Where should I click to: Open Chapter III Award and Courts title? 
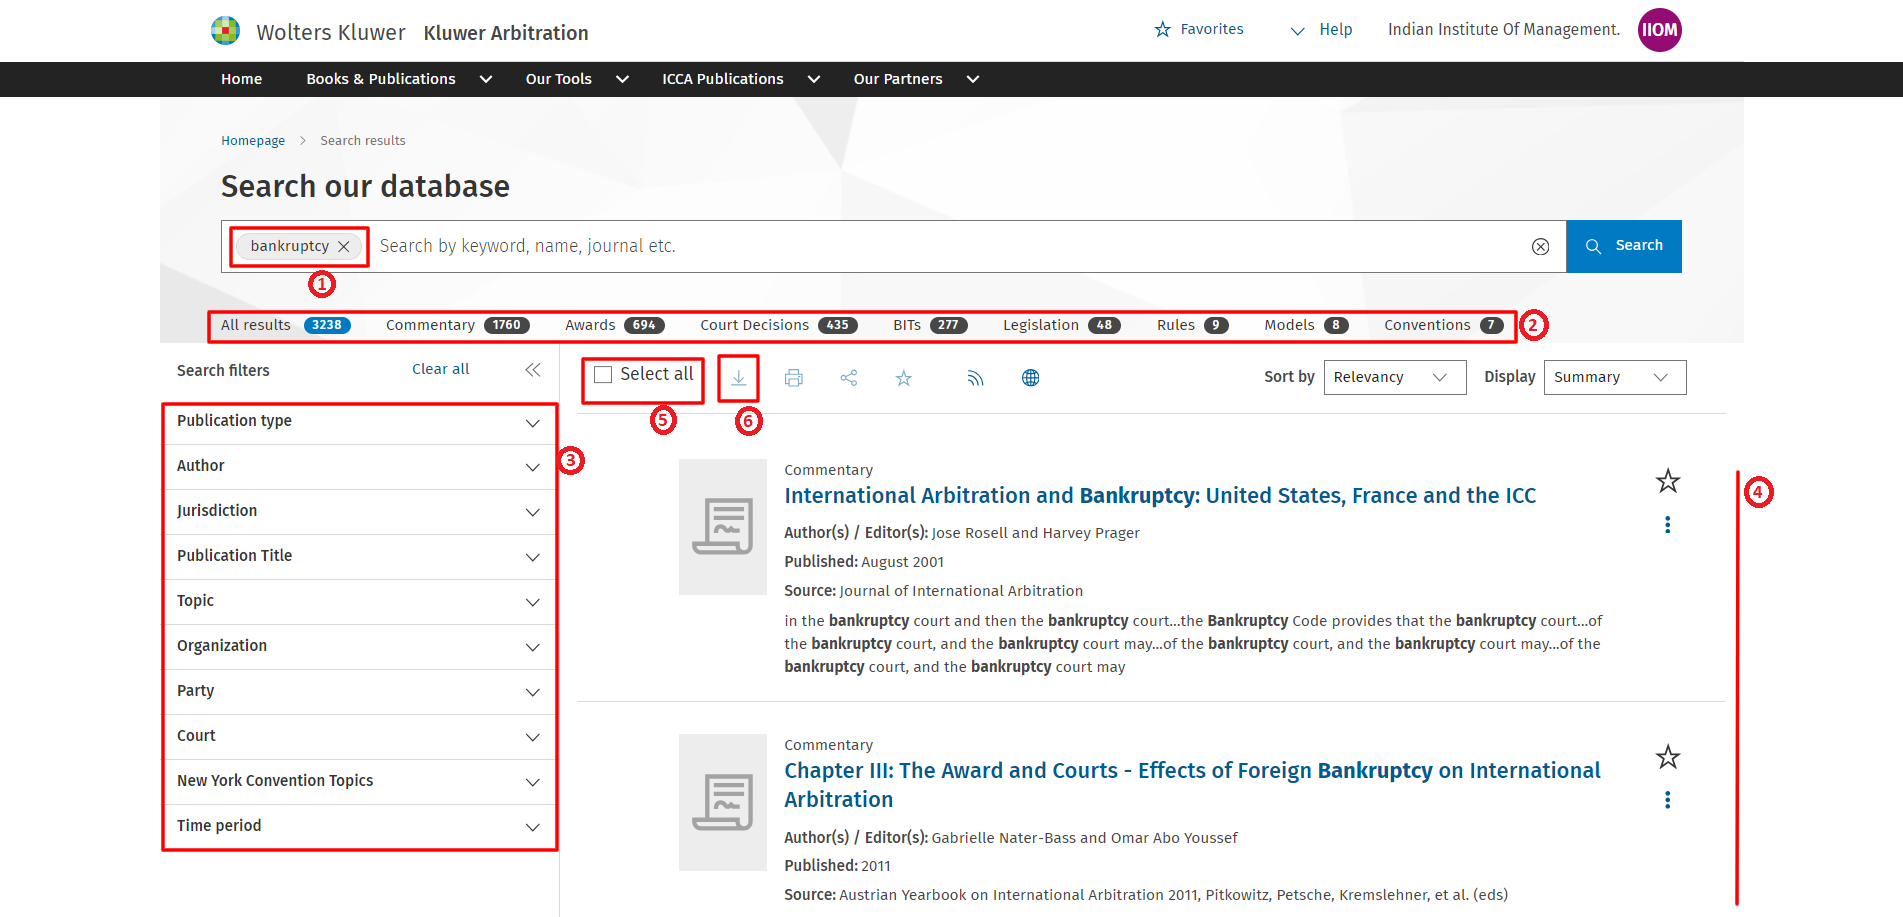1192,785
